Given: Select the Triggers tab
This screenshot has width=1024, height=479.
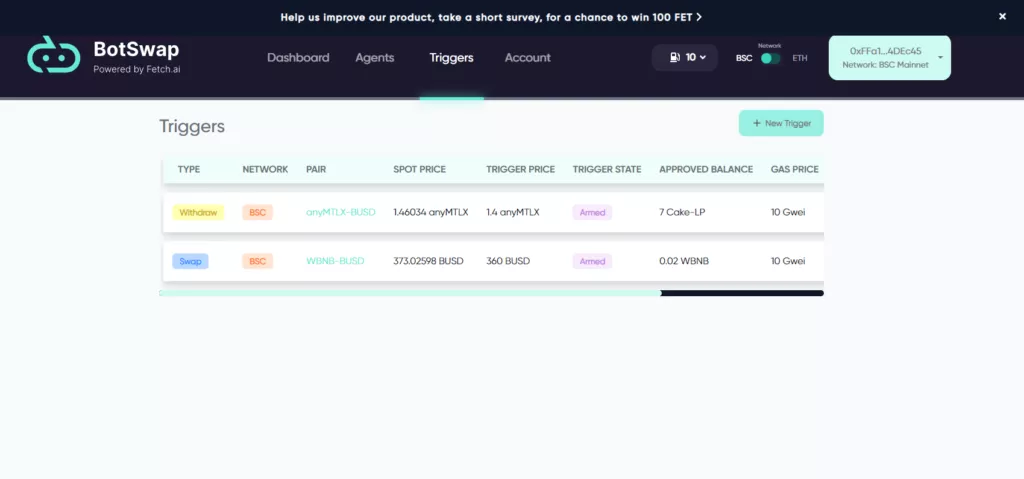Looking at the screenshot, I should pos(451,58).
